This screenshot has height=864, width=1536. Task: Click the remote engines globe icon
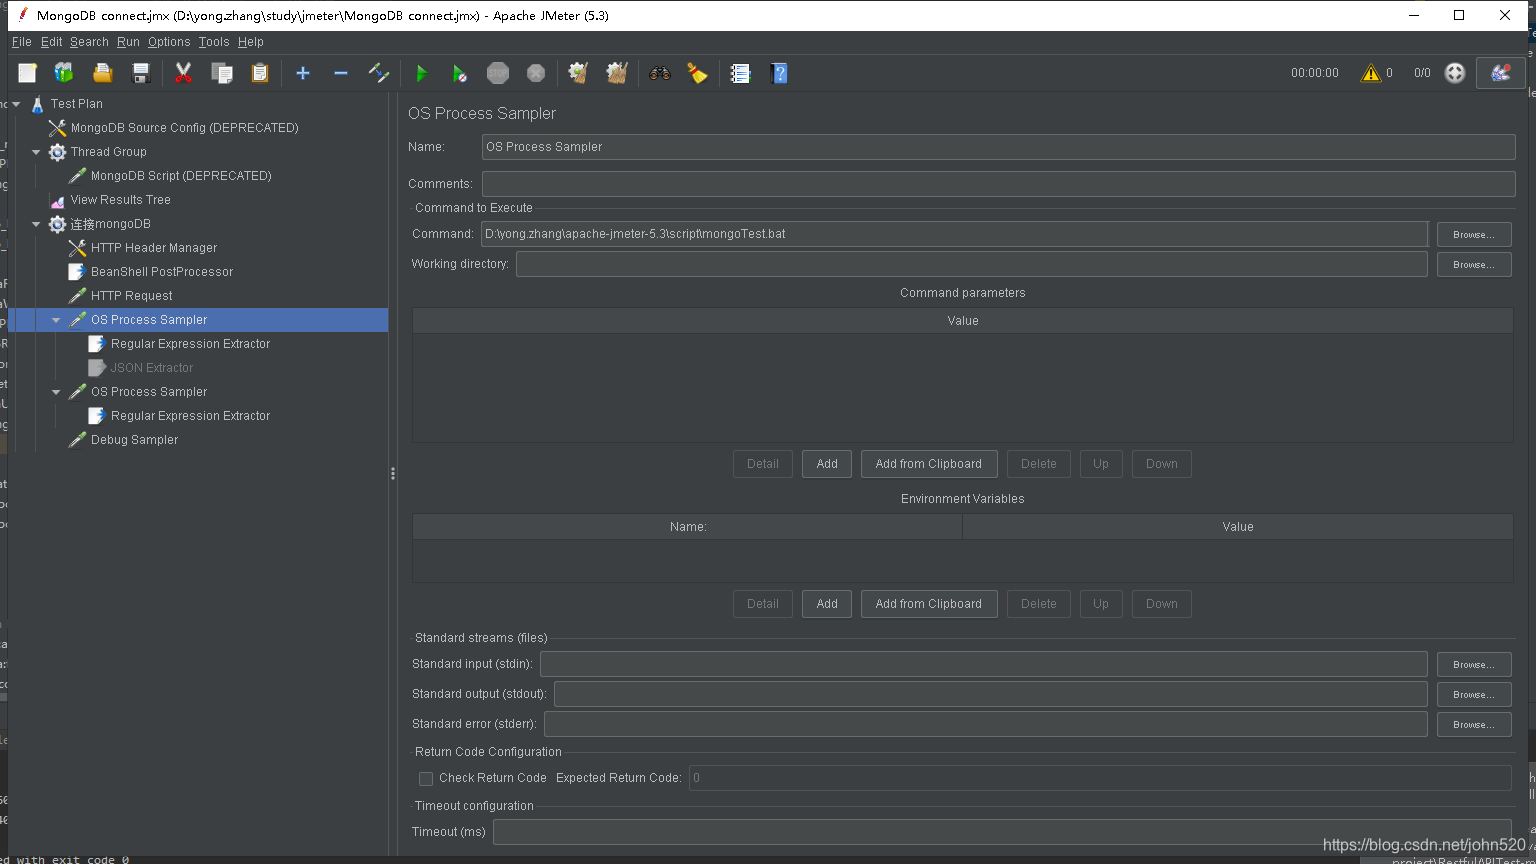(1455, 73)
